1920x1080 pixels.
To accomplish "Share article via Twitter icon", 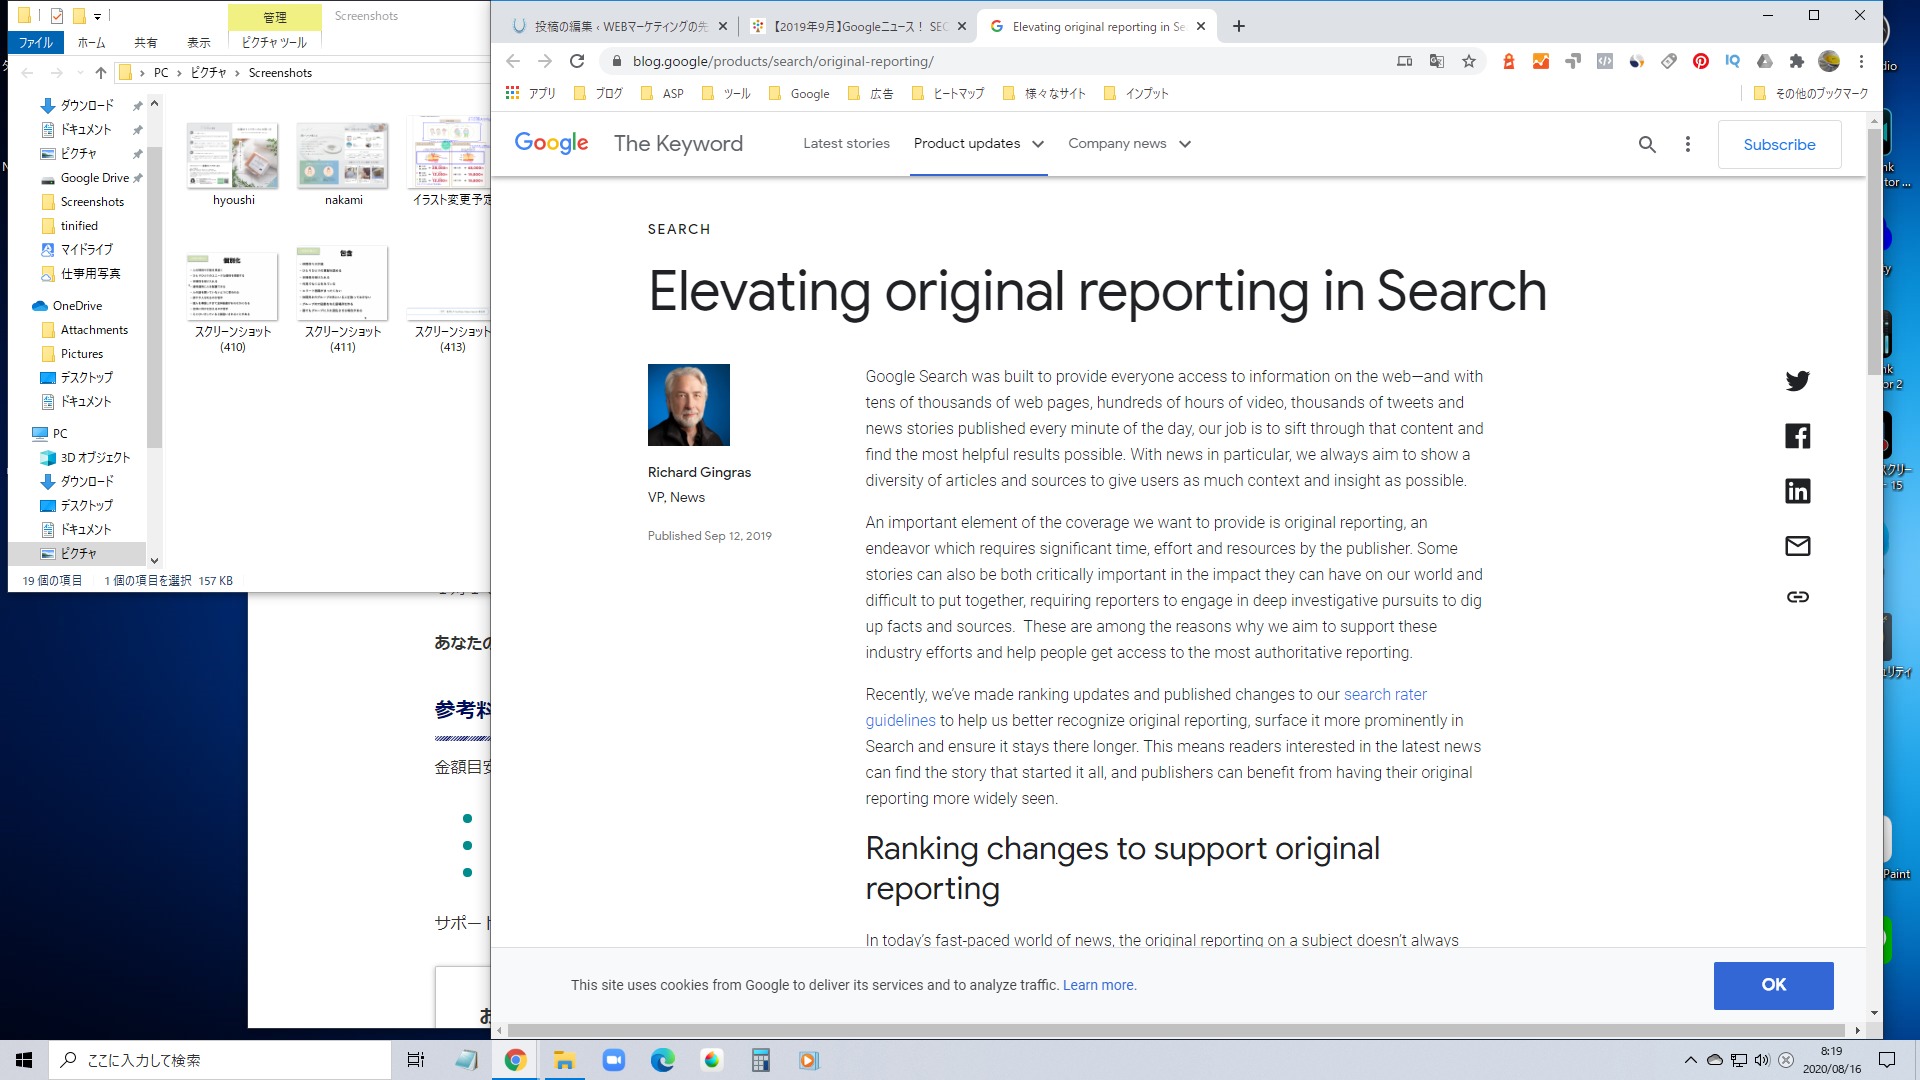I will coord(1797,381).
